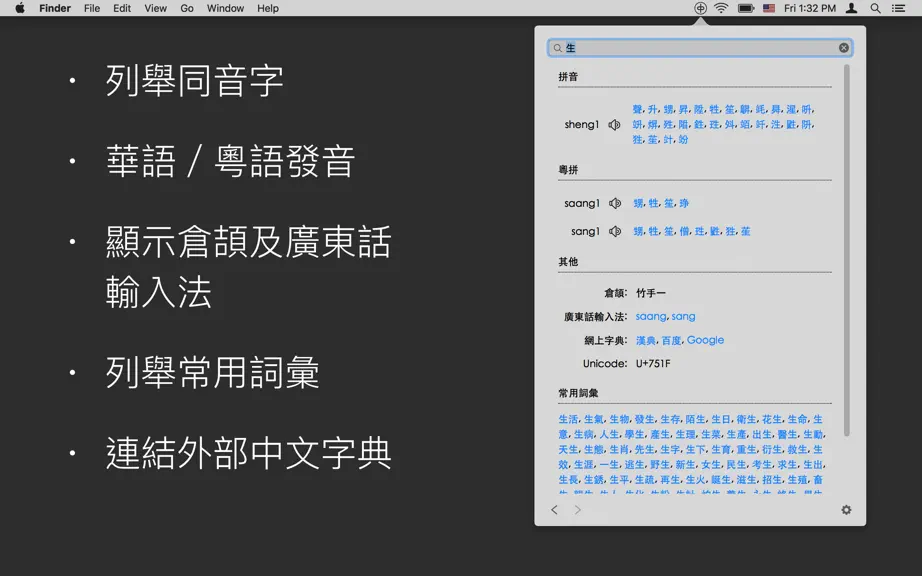Open the Google online dictionary link
The image size is (922, 576).
(x=705, y=340)
